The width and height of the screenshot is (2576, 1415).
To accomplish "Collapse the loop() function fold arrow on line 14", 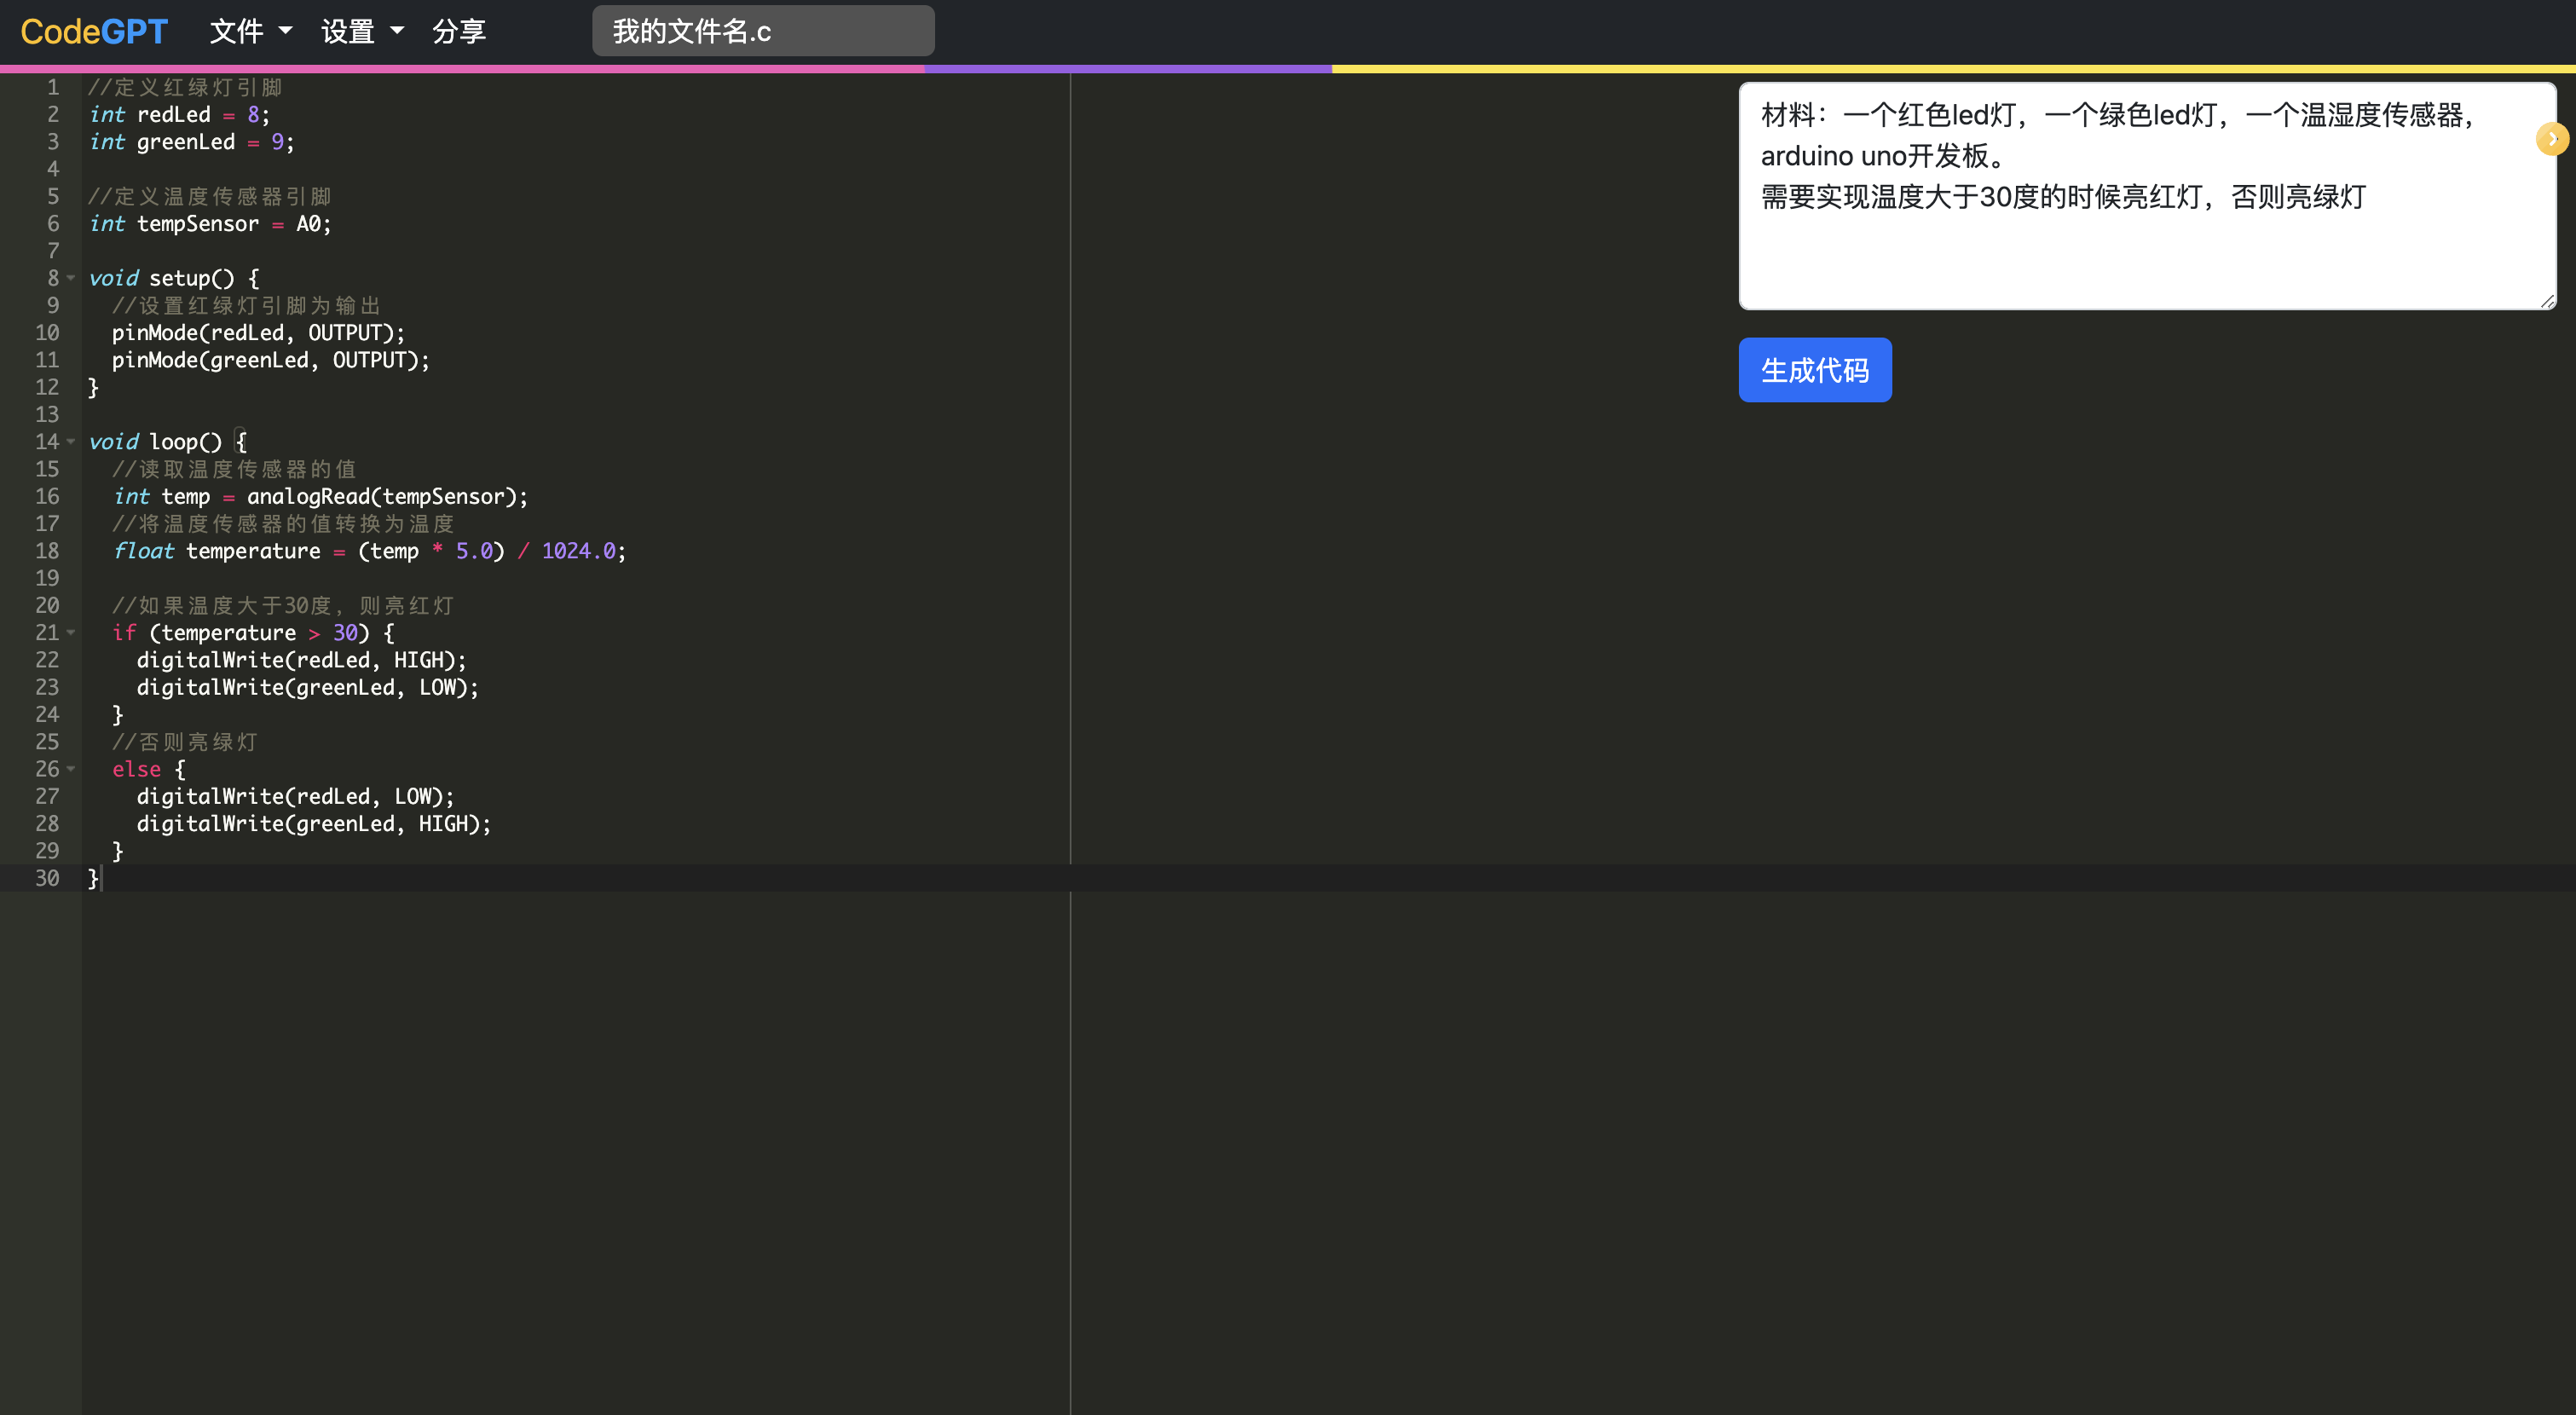I will (x=71, y=442).
